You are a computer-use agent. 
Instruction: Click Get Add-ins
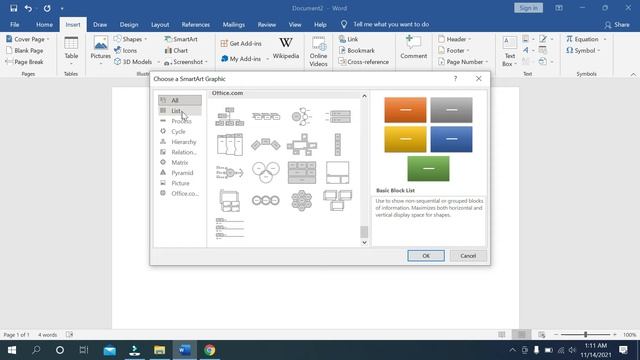(x=241, y=43)
